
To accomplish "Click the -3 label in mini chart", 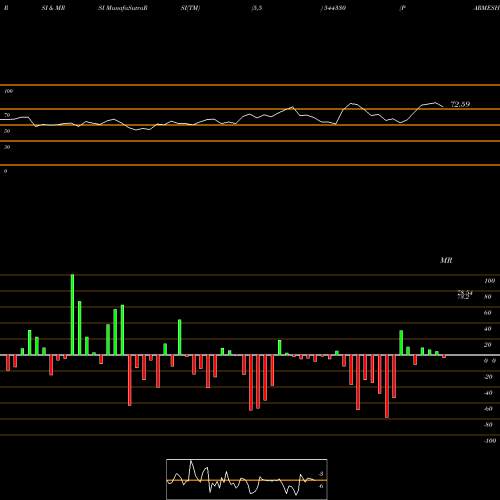I will [x=320, y=474].
